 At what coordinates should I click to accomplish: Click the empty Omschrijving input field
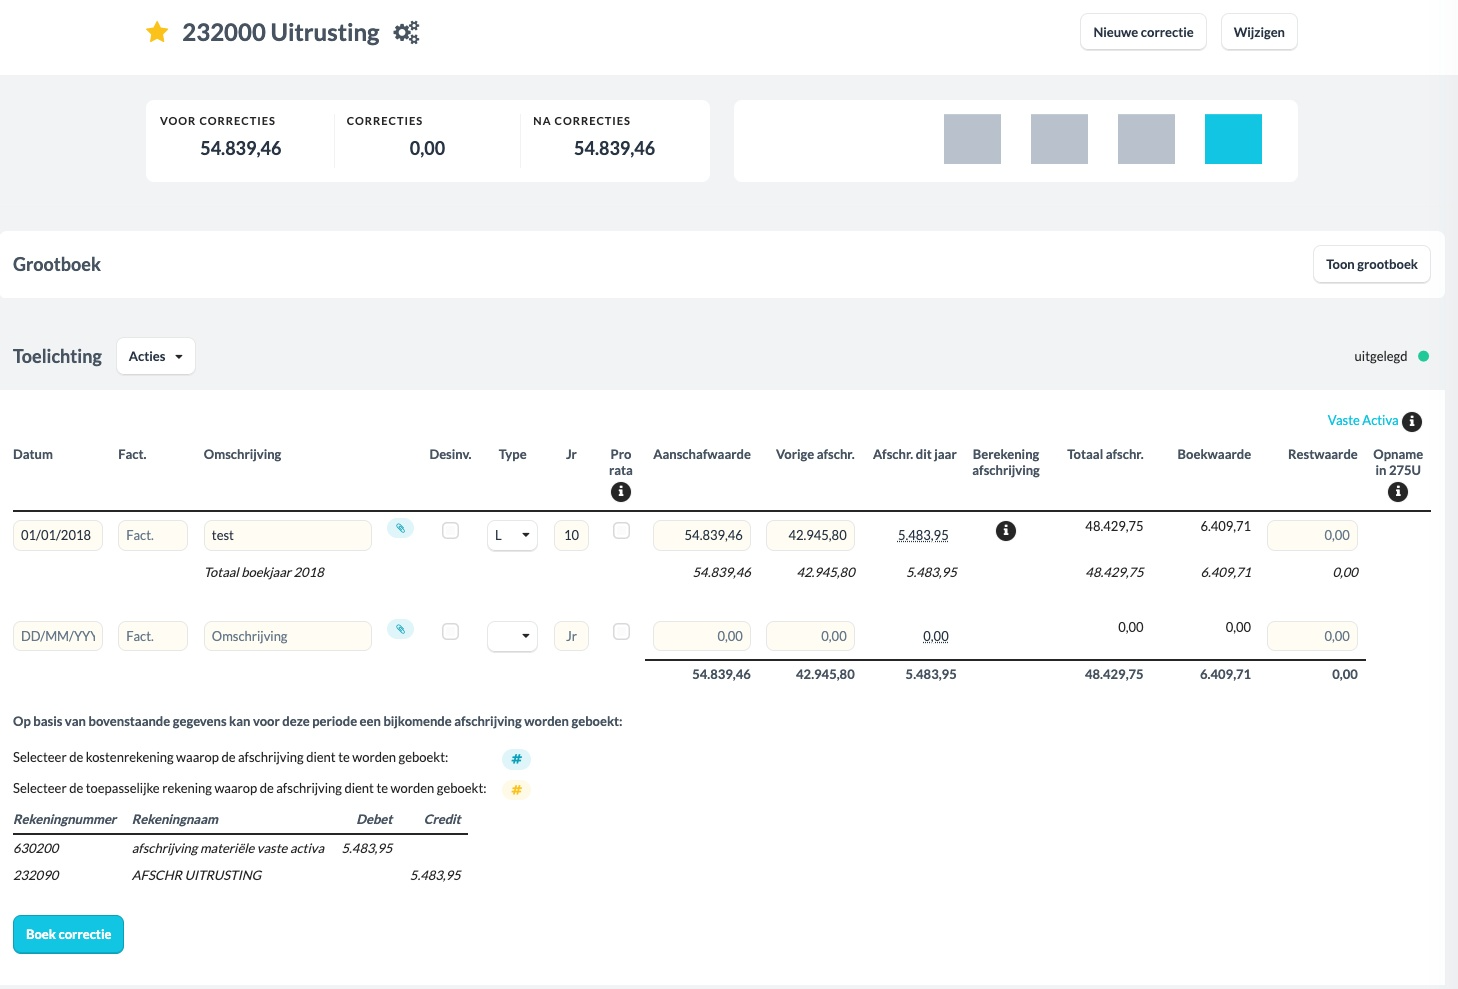pyautogui.click(x=288, y=636)
